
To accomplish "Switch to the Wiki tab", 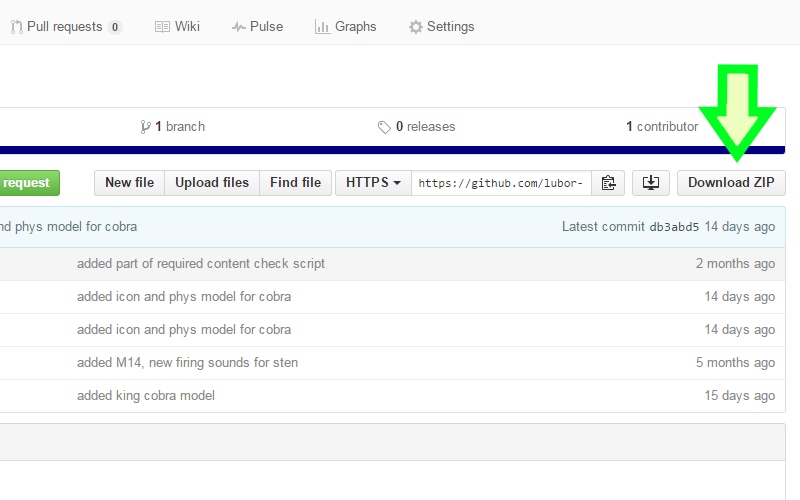I will 187,27.
